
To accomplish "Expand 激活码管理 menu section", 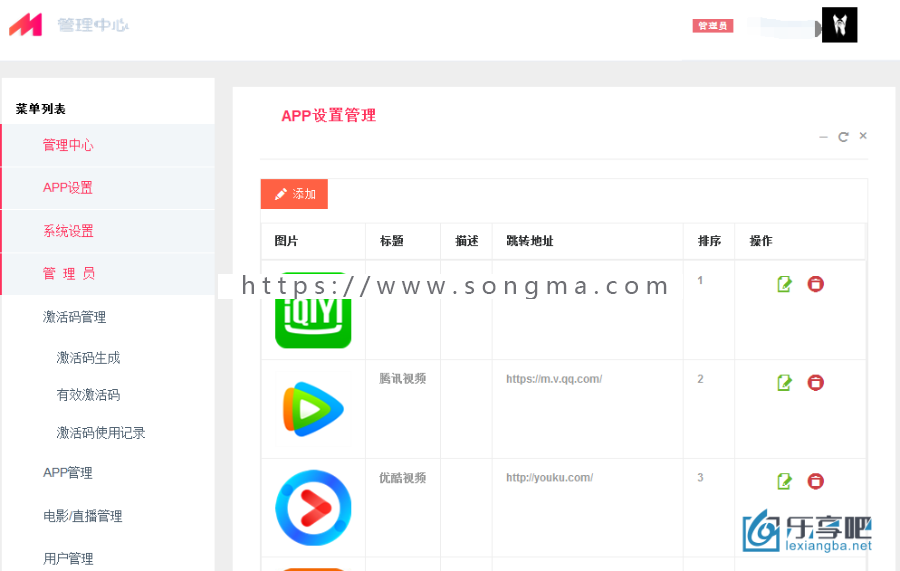I will click(75, 317).
